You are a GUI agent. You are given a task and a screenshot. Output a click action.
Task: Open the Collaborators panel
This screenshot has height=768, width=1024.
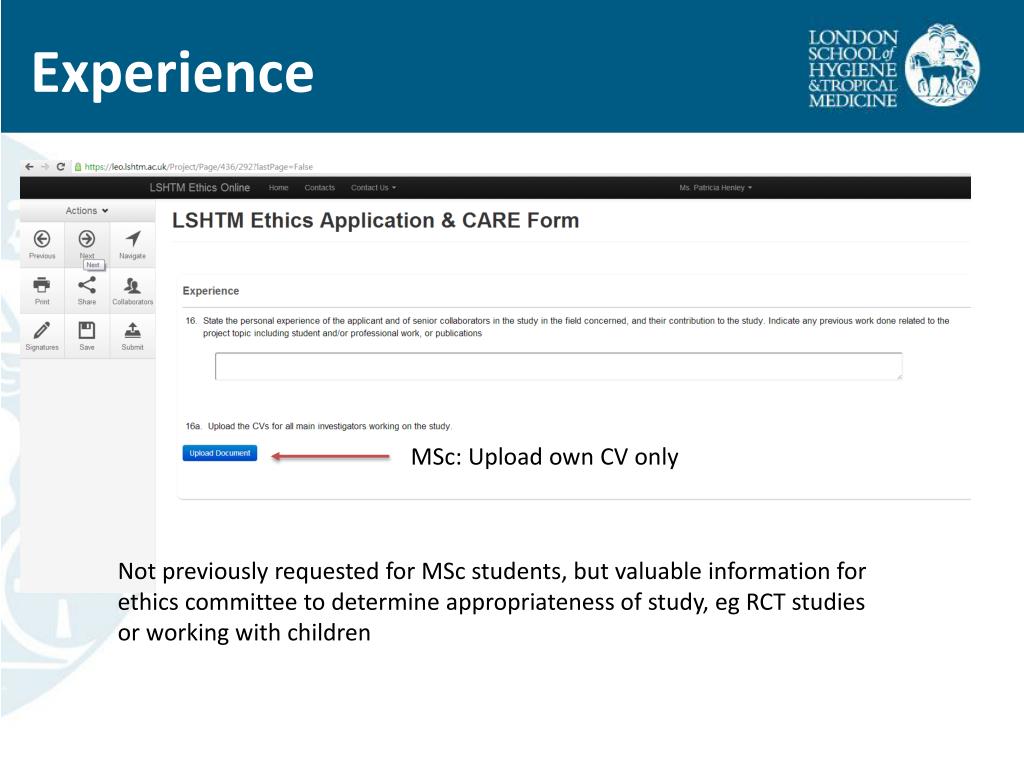click(x=132, y=289)
